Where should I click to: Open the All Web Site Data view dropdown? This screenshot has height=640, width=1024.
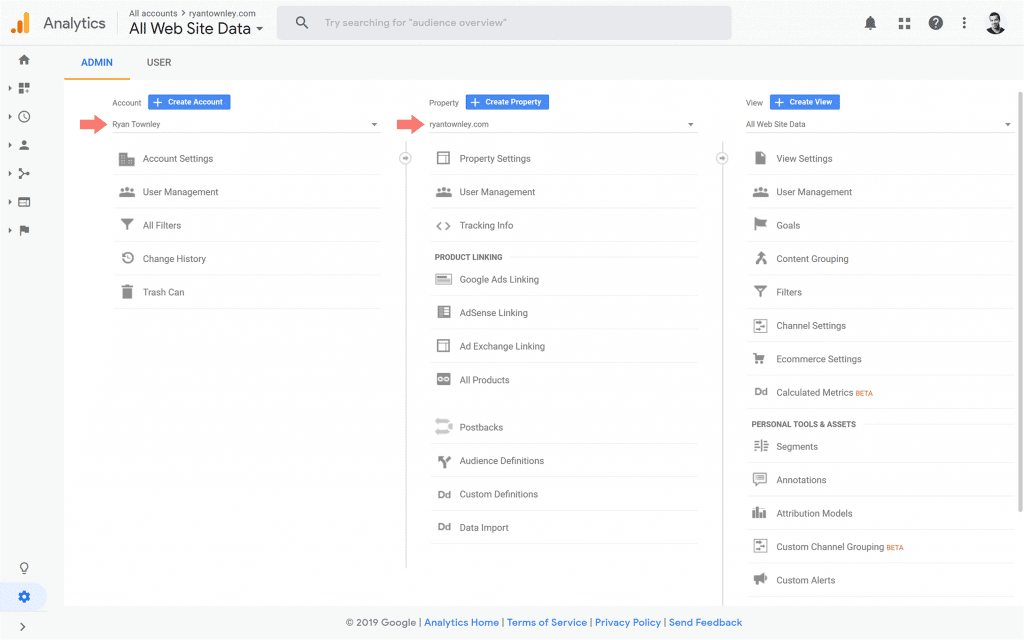click(879, 124)
